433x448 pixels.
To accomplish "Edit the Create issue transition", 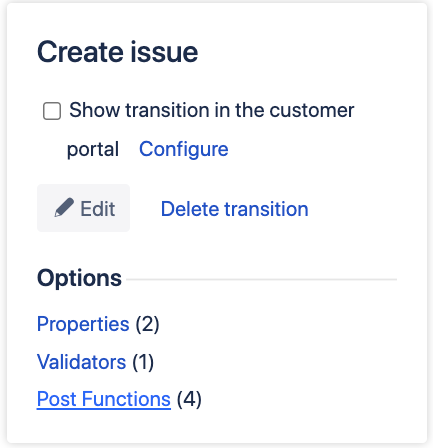I will coord(83,208).
